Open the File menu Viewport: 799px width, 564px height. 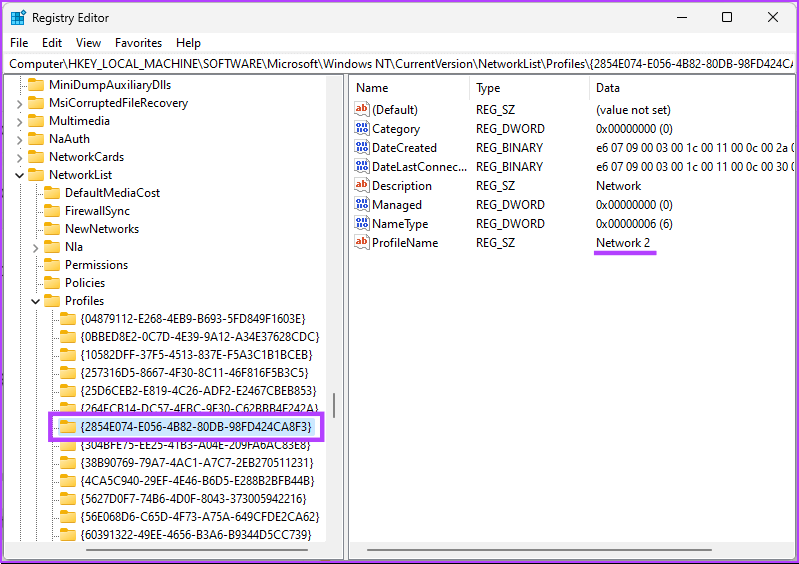pyautogui.click(x=19, y=43)
